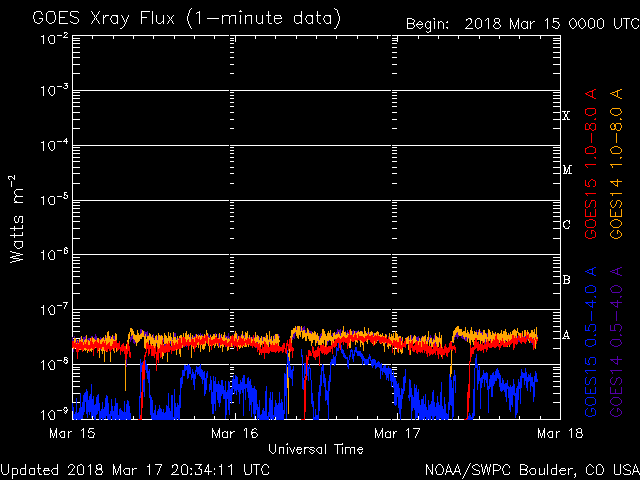Click the "Updated 2018 Mar 17 20:34:11 UTC" timestamp
The width and height of the screenshot is (640, 480).
pyautogui.click(x=135, y=470)
